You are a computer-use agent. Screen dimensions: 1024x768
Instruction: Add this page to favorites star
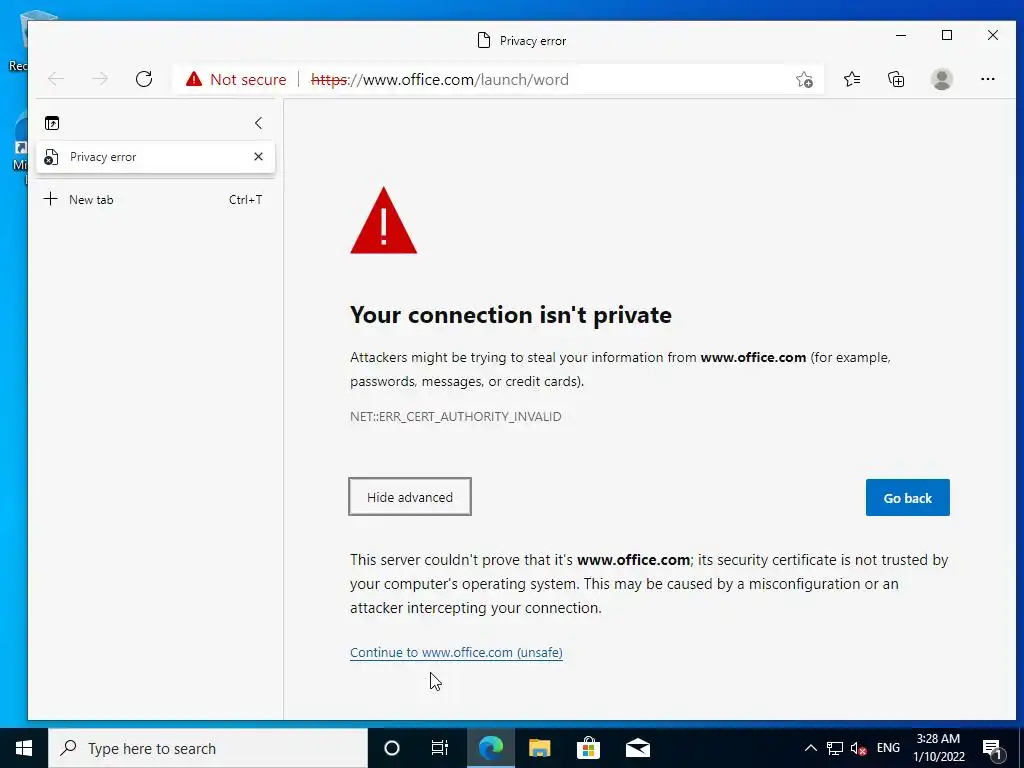click(x=804, y=80)
